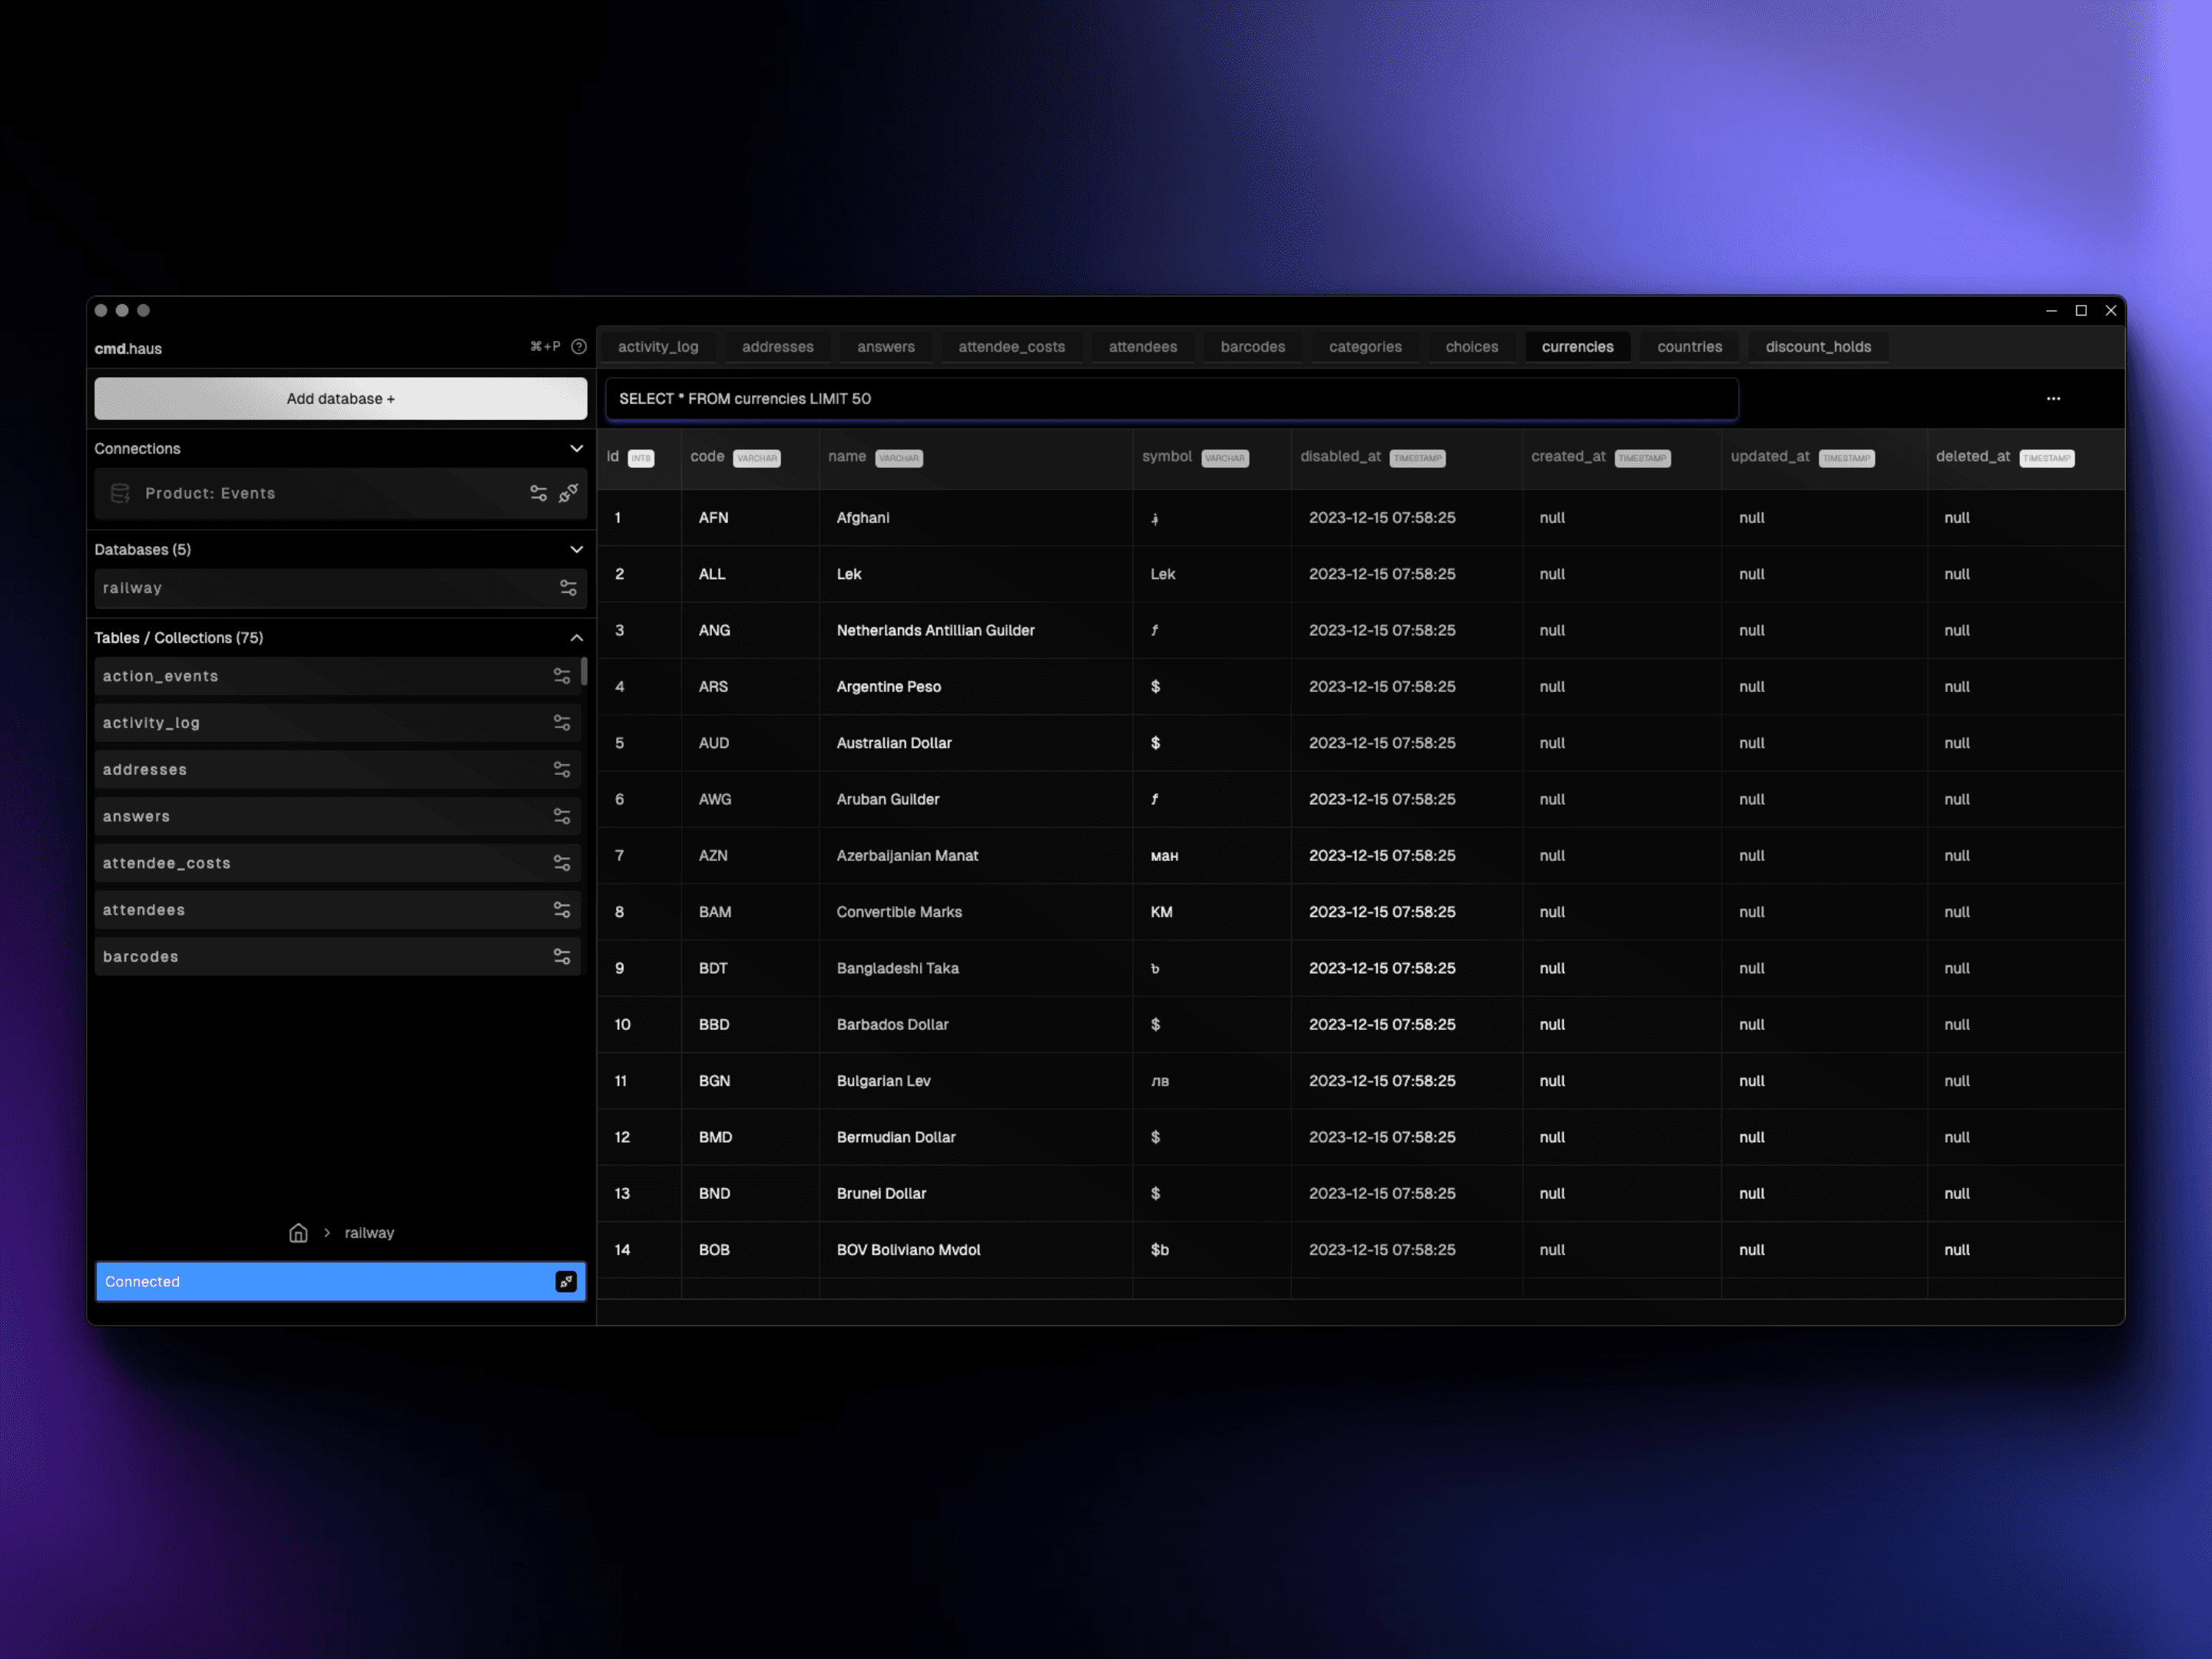Click the database icon beside Product: Events

(x=120, y=493)
